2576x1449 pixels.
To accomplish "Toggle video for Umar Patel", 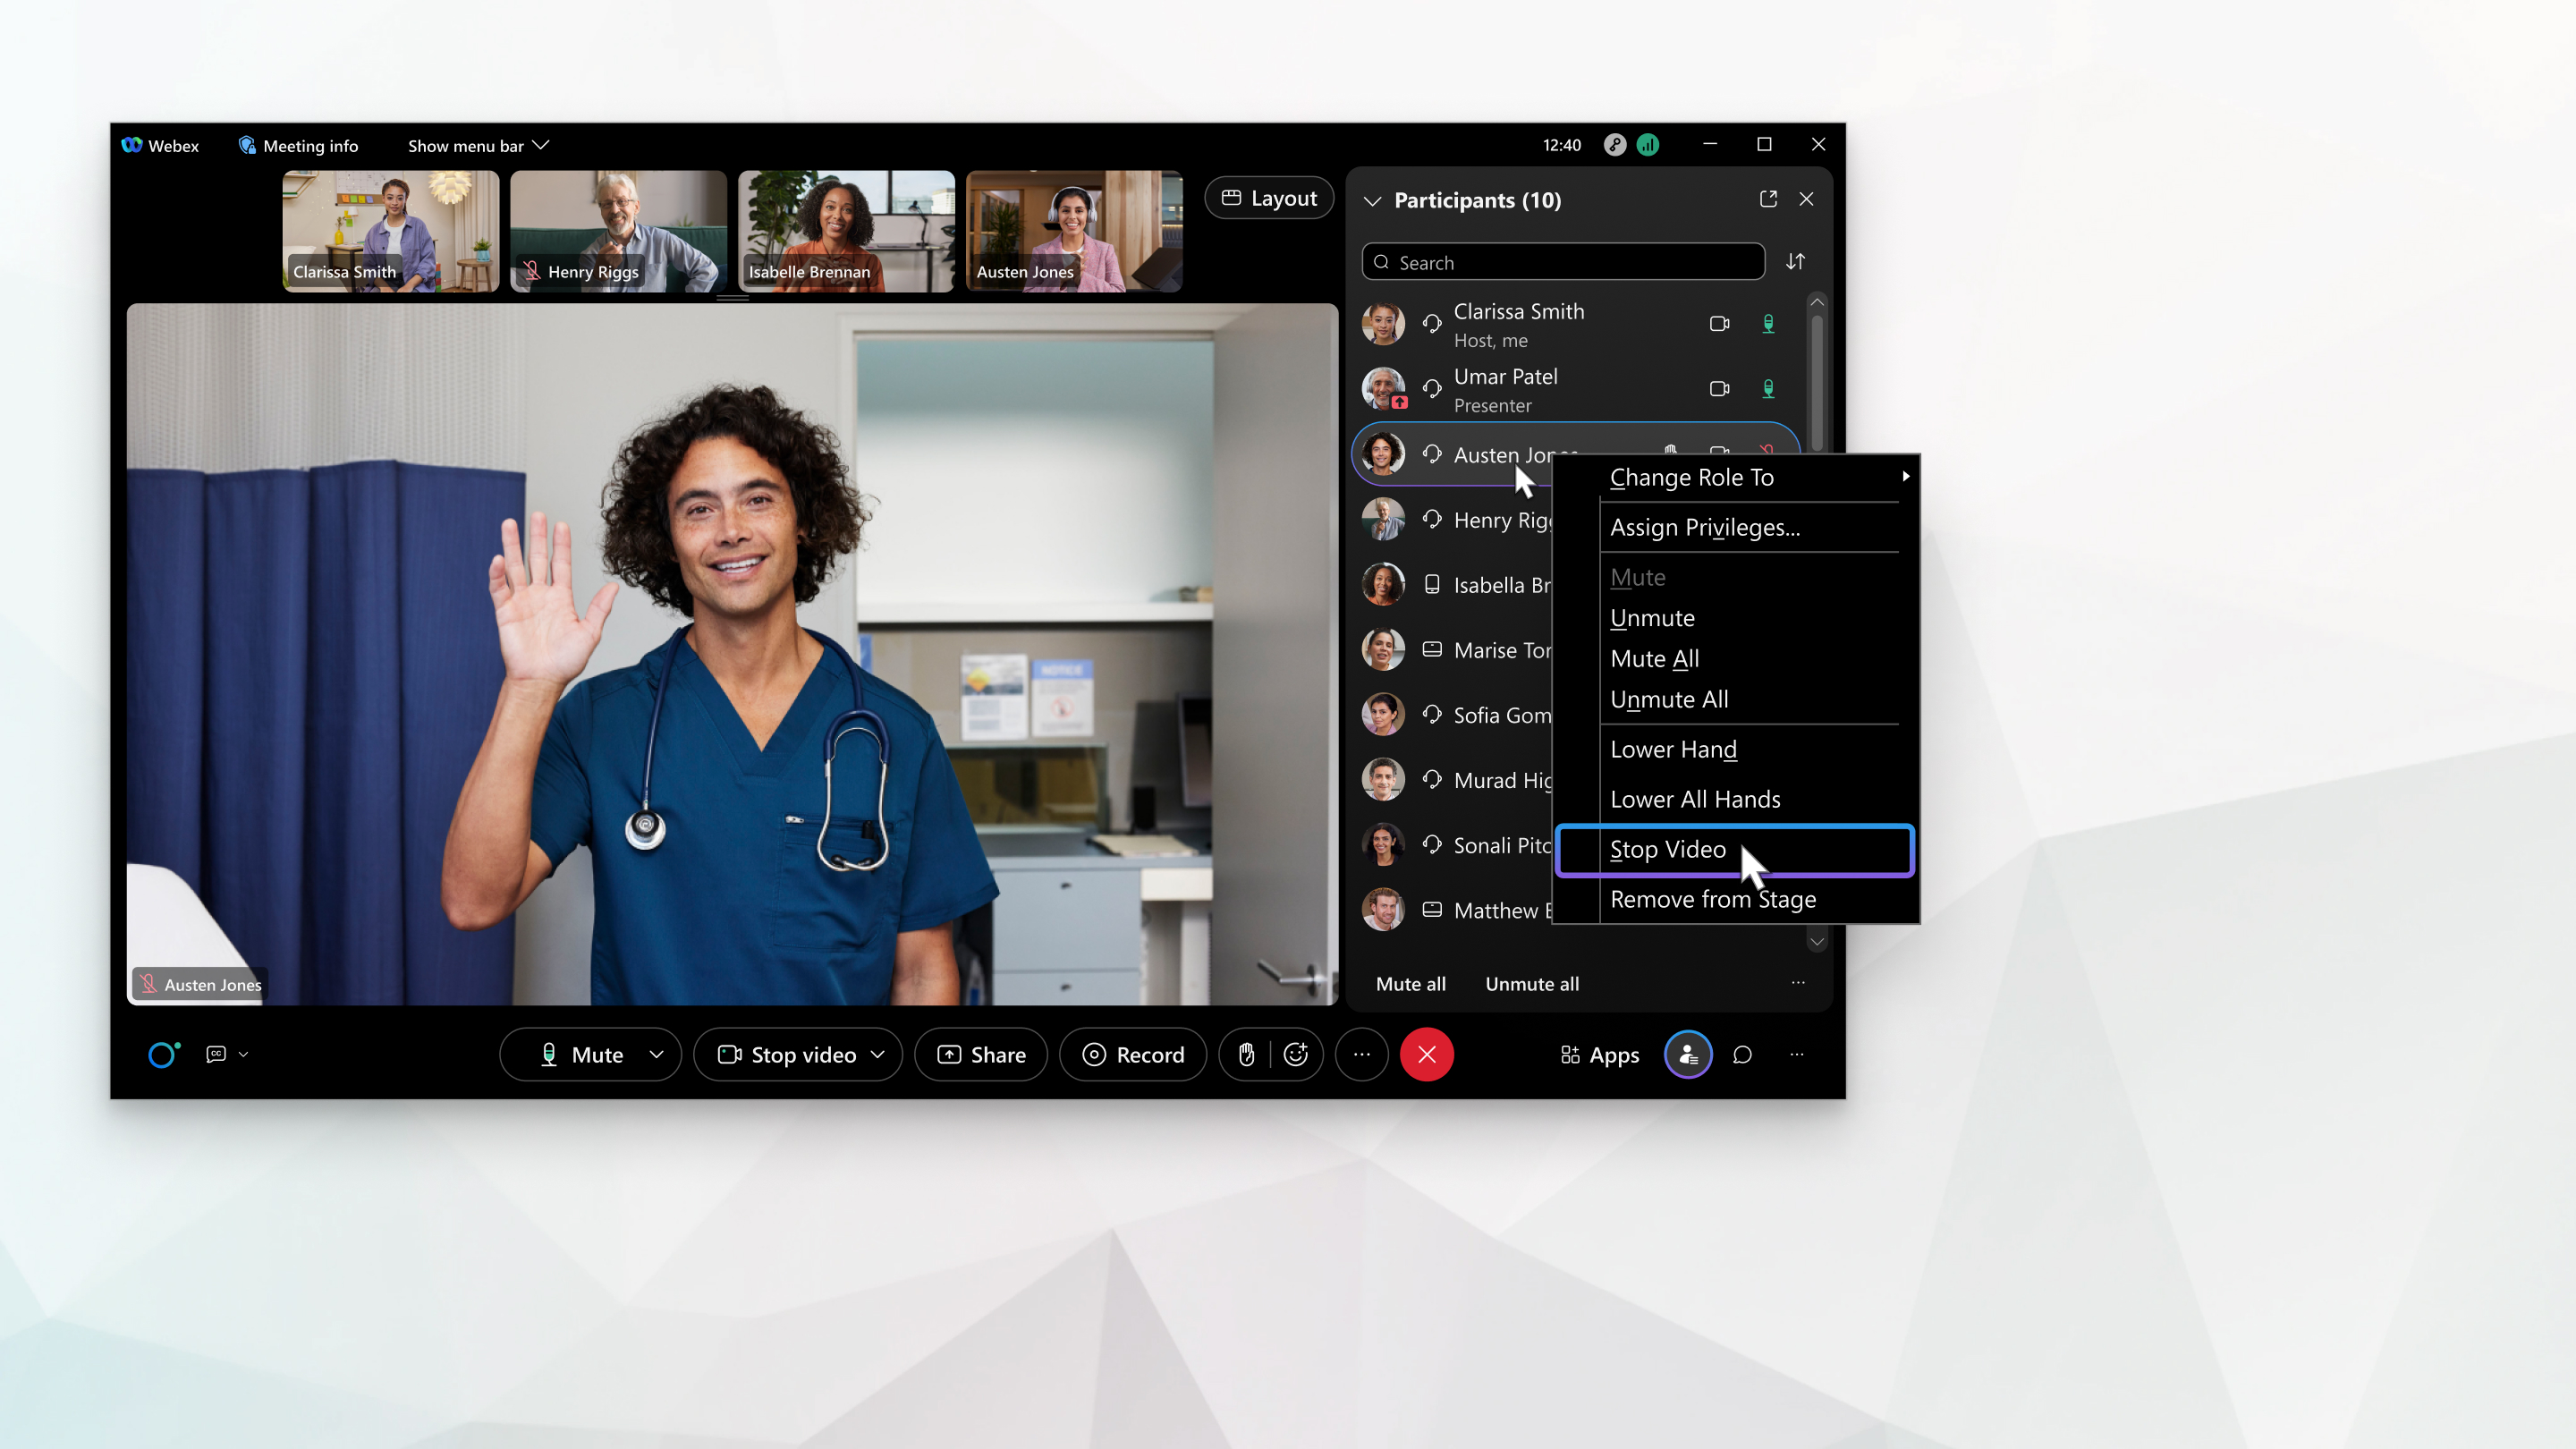I will (x=1720, y=387).
